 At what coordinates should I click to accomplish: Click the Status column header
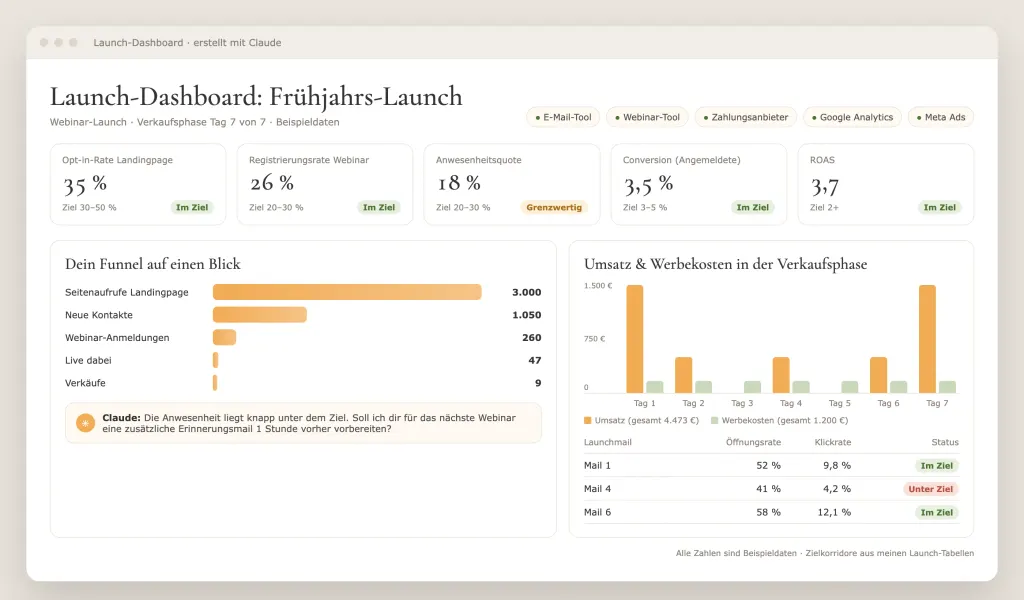pos(945,442)
